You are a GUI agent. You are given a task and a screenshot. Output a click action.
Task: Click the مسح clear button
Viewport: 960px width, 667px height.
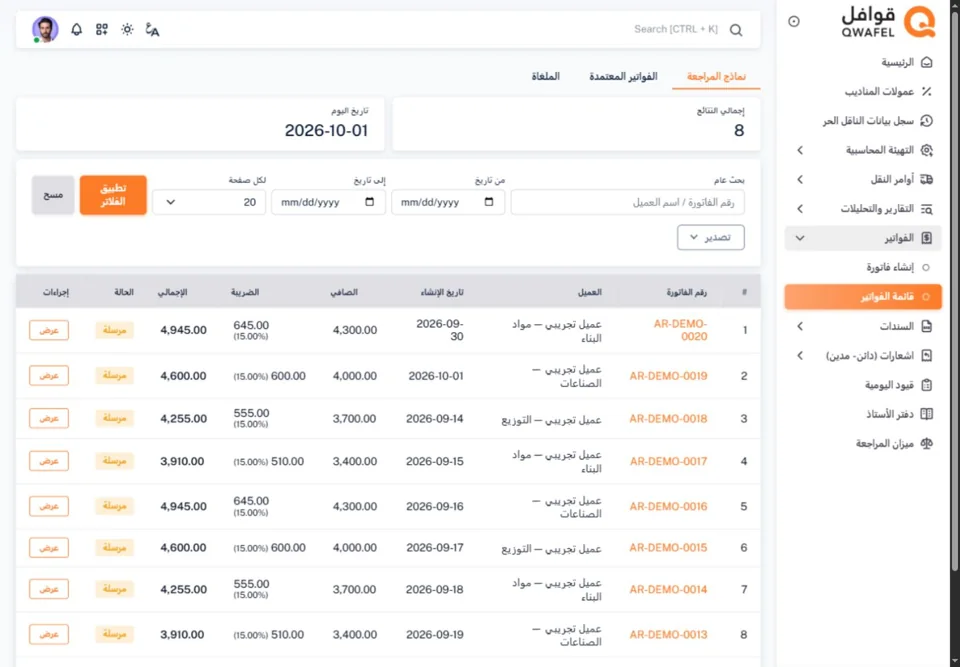[x=53, y=195]
